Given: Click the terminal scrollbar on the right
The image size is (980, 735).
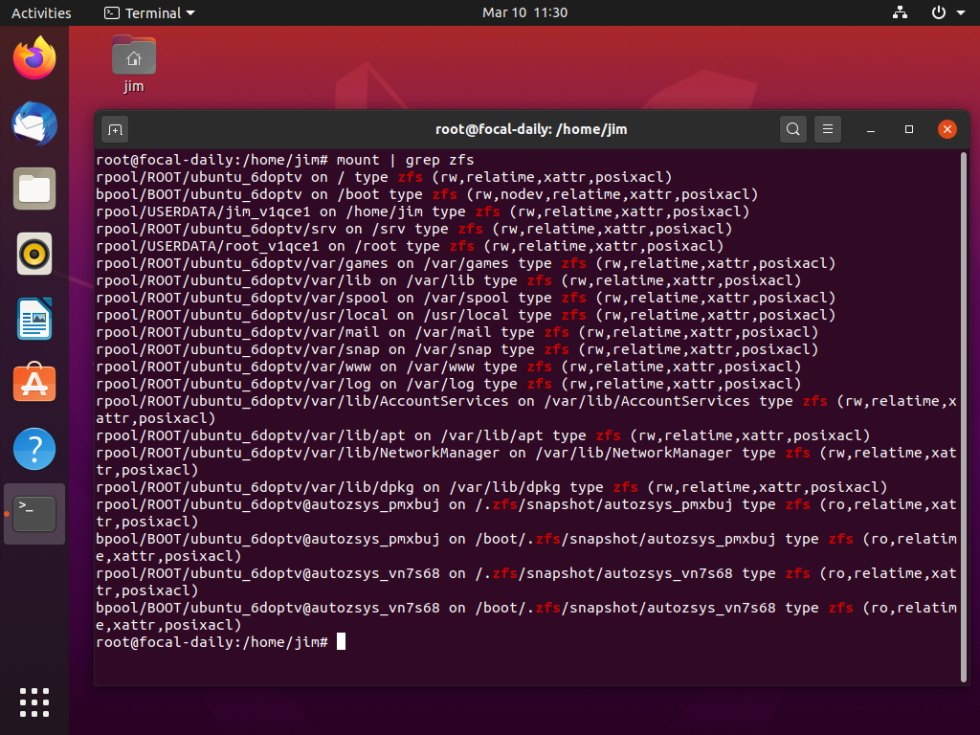Looking at the screenshot, I should (964, 400).
